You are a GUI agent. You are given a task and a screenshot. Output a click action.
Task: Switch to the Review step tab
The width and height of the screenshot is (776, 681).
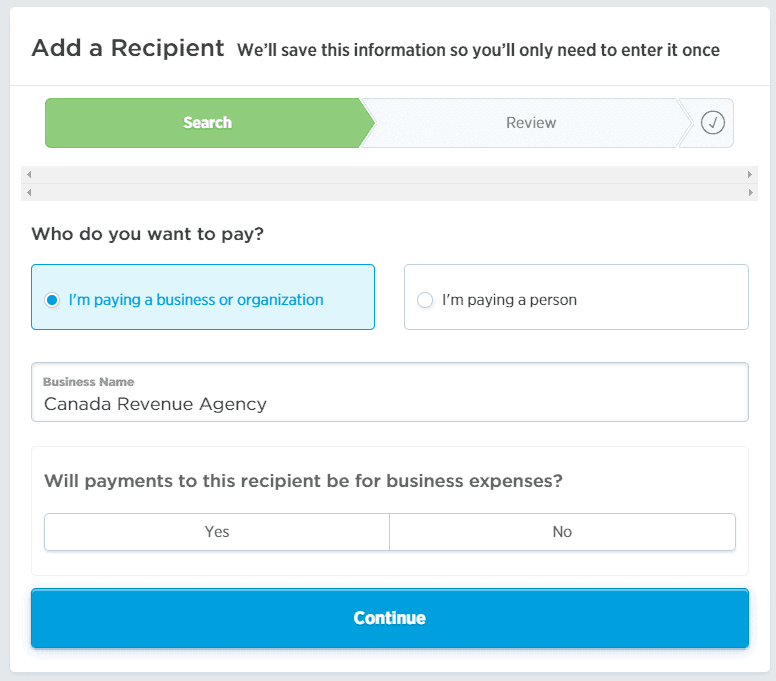tap(530, 123)
